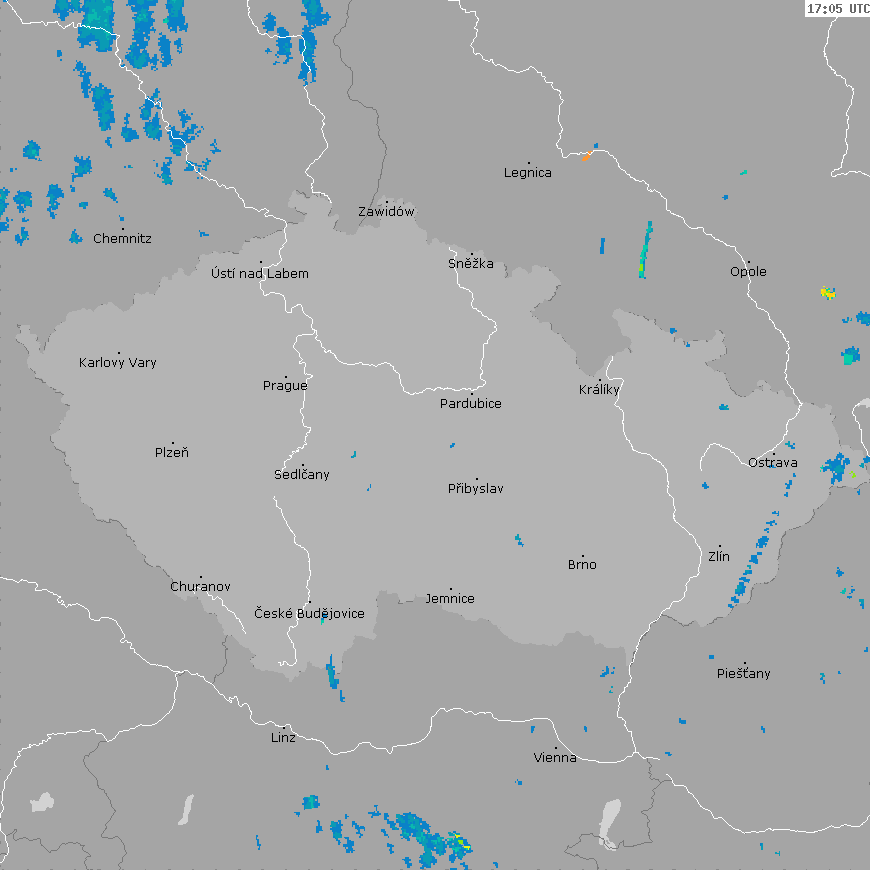Select the Přibyslav location label
870x870 pixels.
(x=476, y=489)
